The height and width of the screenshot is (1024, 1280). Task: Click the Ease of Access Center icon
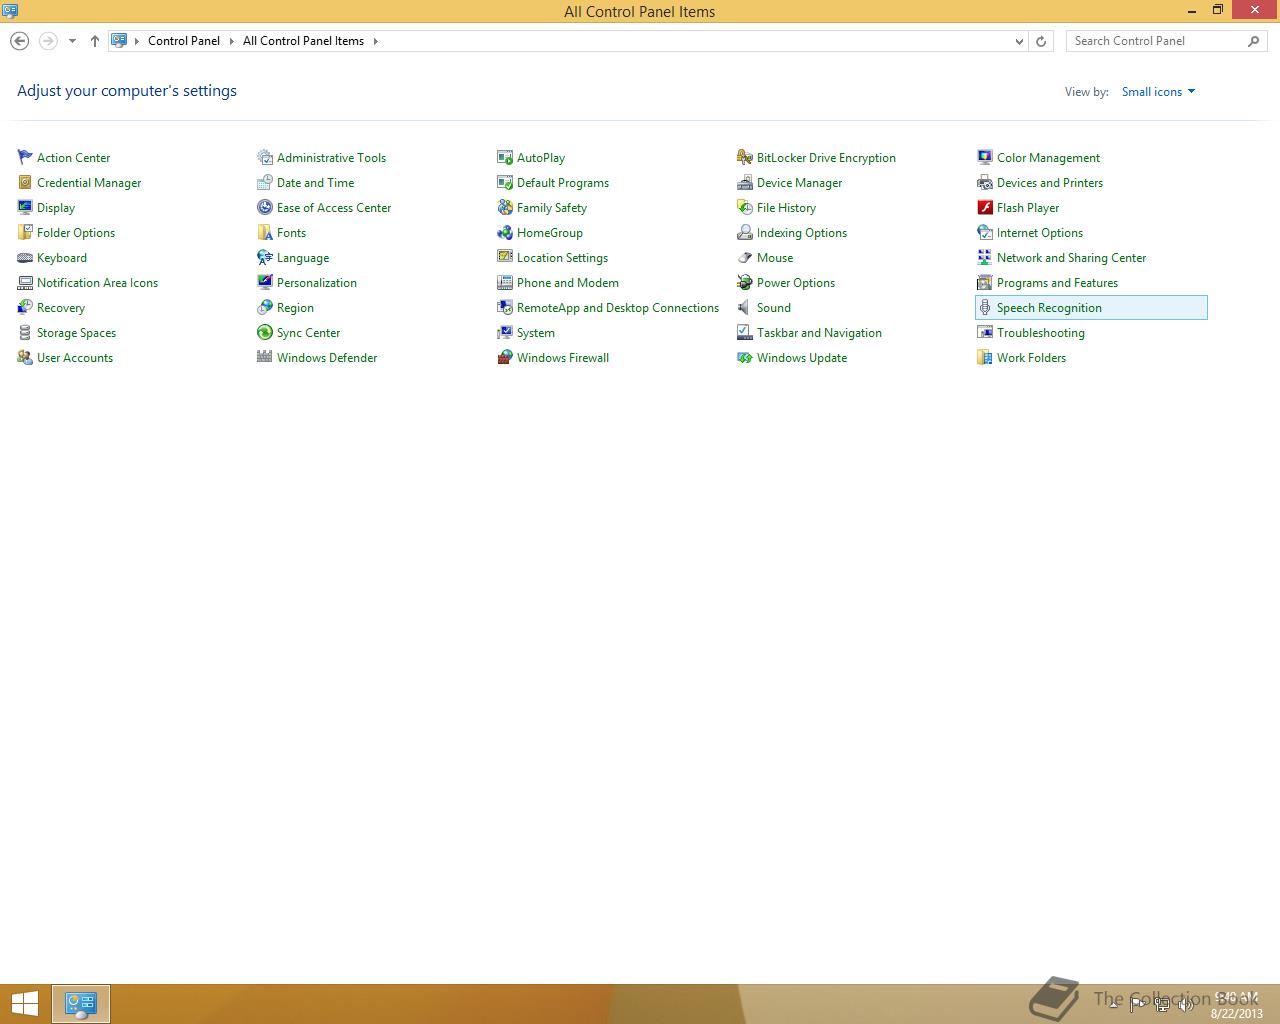pyautogui.click(x=265, y=207)
